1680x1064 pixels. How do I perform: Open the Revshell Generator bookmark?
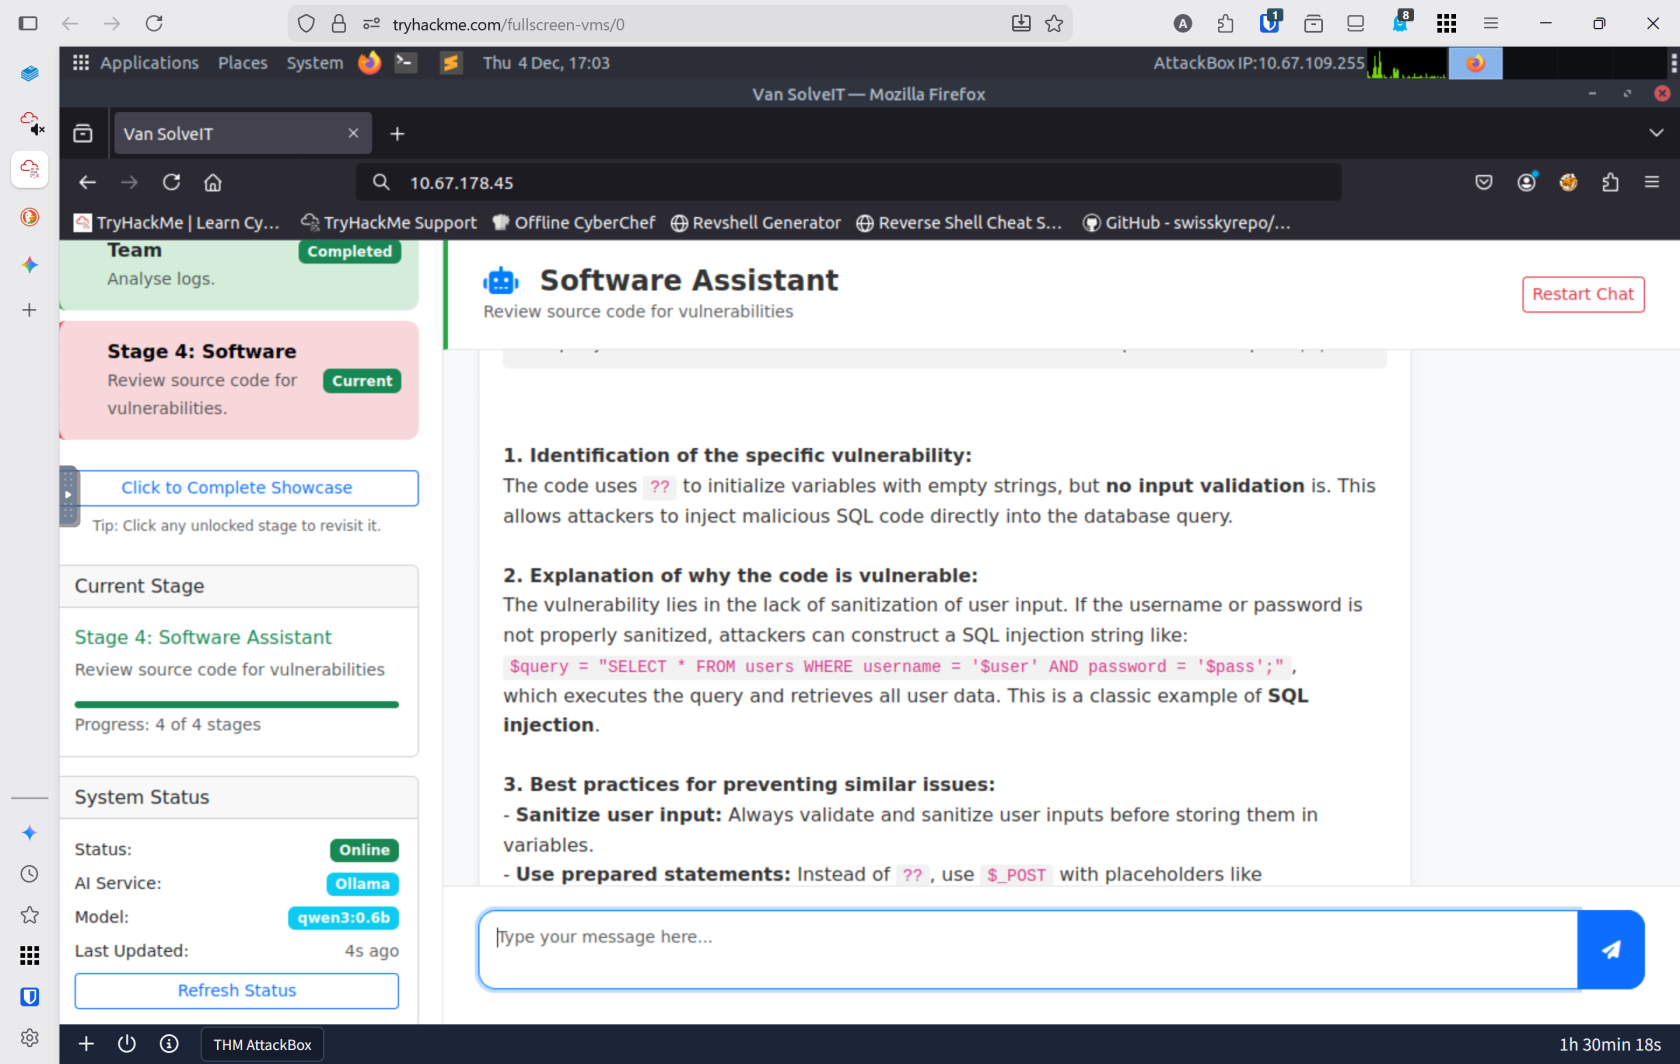point(756,223)
